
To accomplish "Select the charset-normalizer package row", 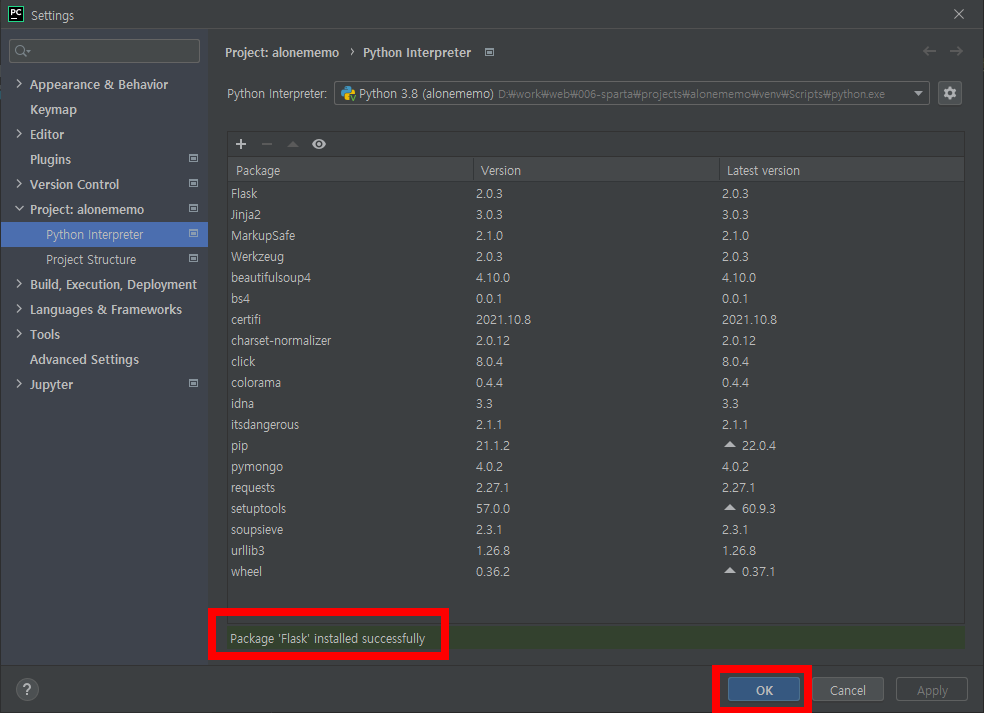I will [x=596, y=341].
